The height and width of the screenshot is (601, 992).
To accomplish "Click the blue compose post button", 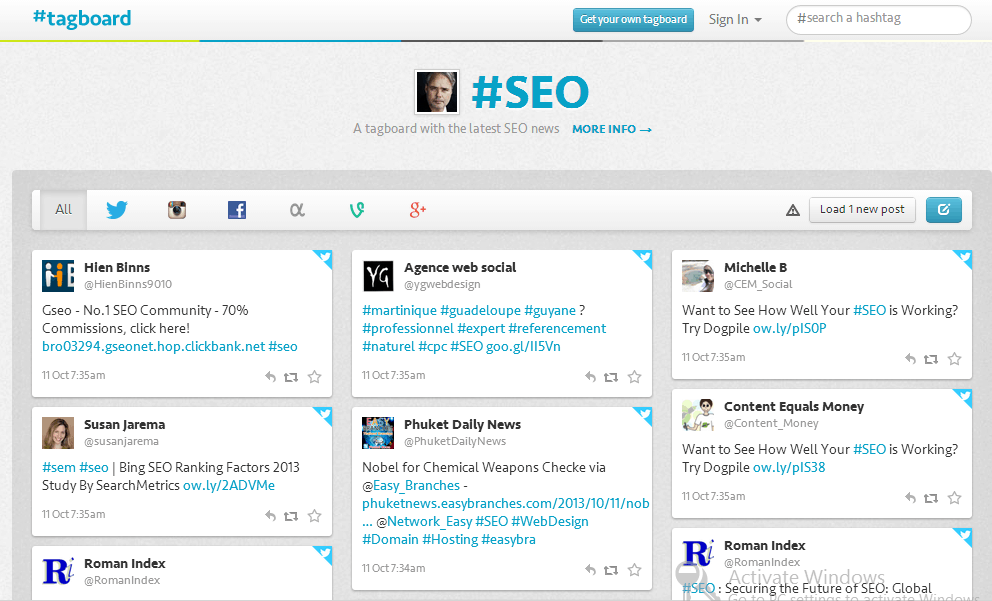I will (x=943, y=209).
